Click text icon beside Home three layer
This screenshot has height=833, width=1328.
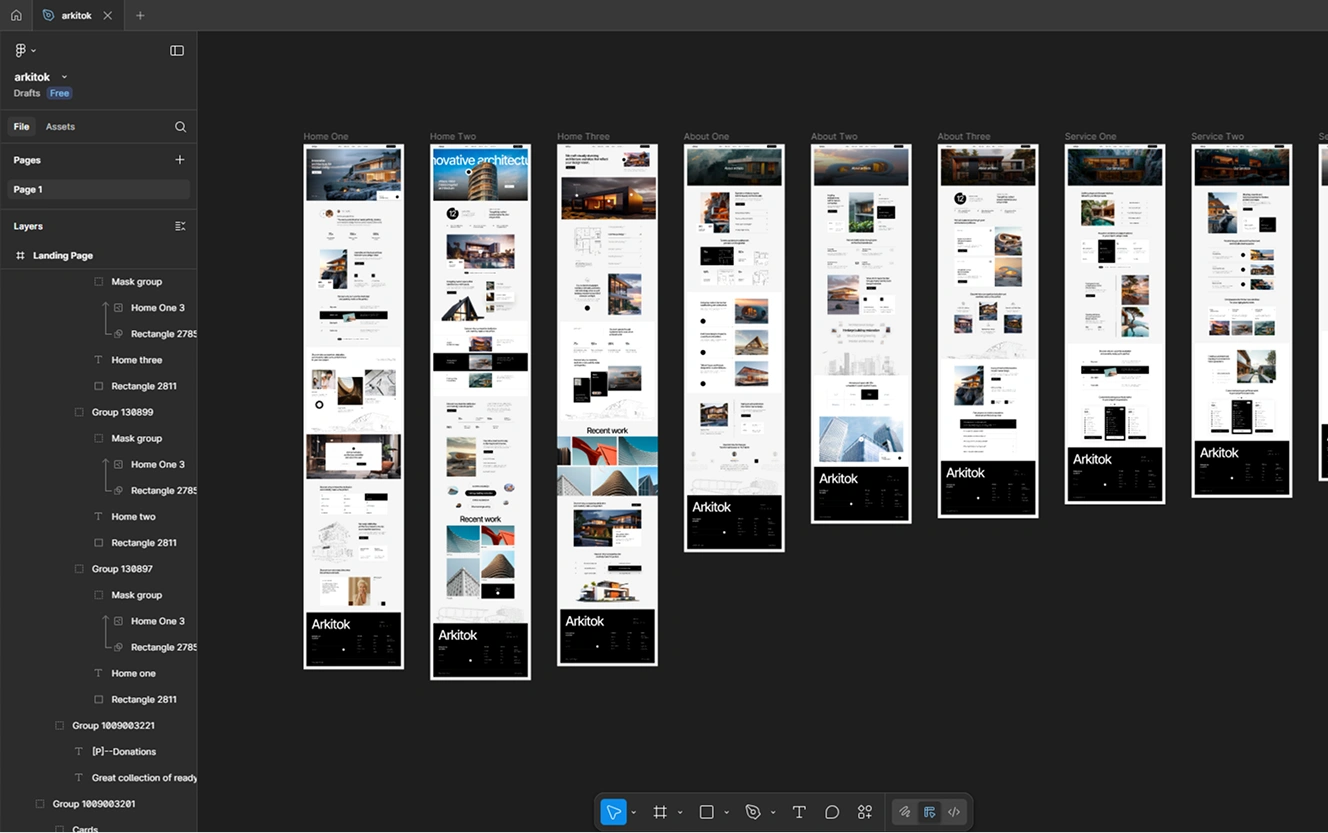pyautogui.click(x=98, y=360)
